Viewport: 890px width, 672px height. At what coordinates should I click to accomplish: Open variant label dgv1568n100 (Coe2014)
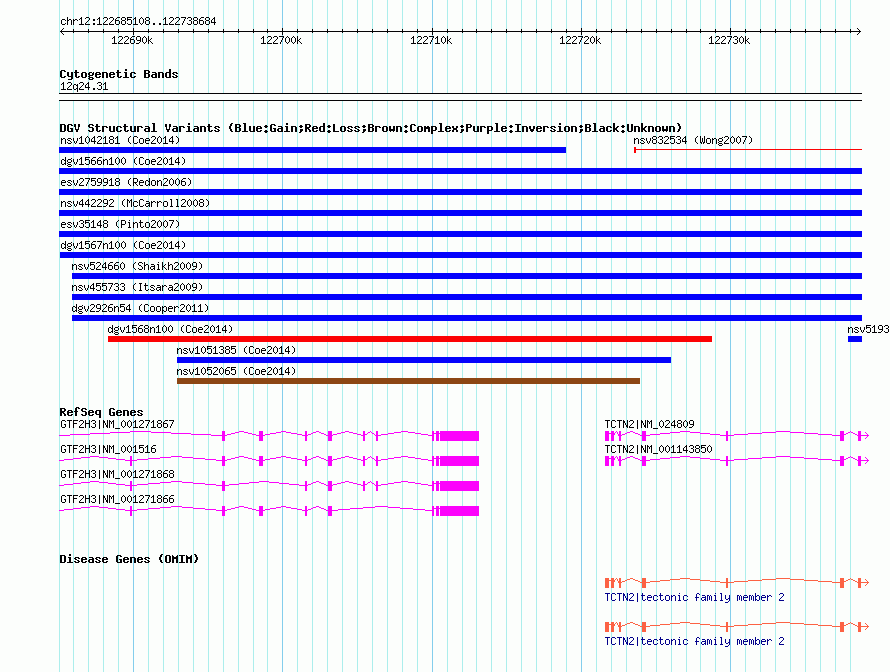(170, 329)
